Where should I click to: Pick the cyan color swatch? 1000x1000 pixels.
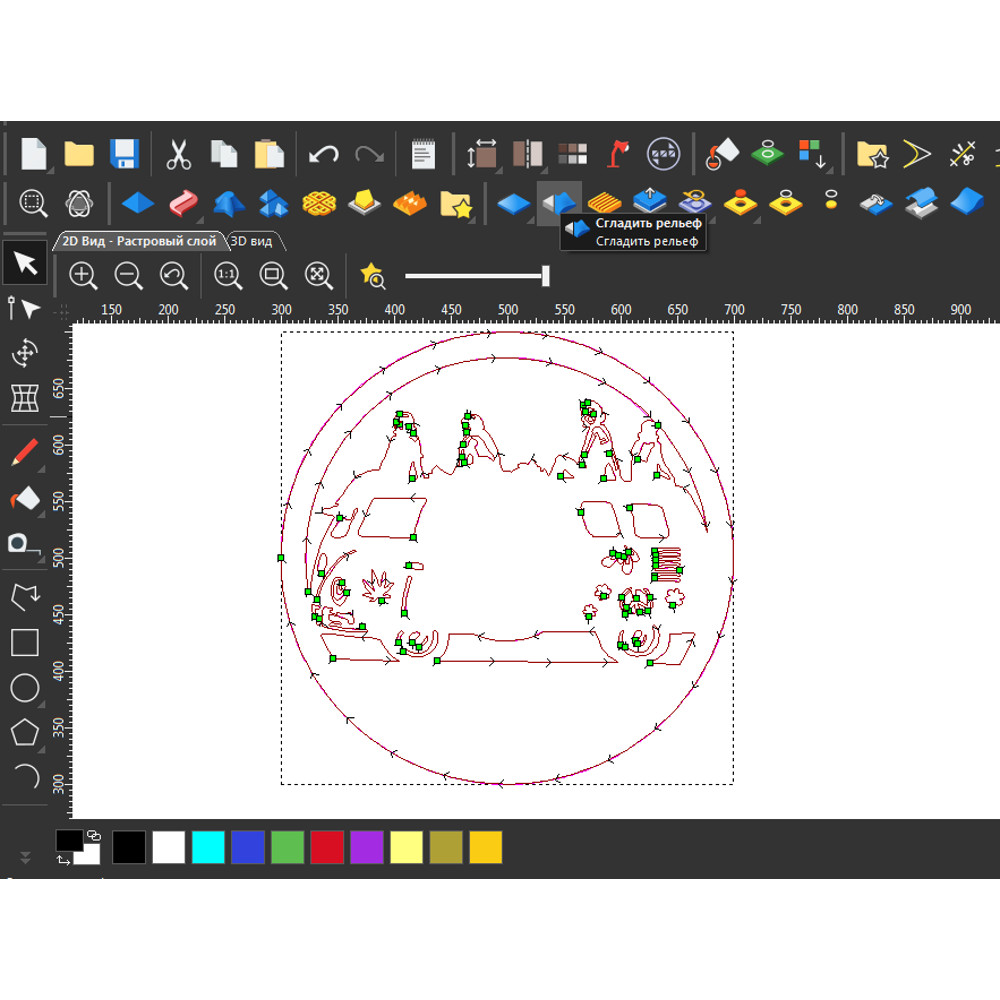click(208, 847)
